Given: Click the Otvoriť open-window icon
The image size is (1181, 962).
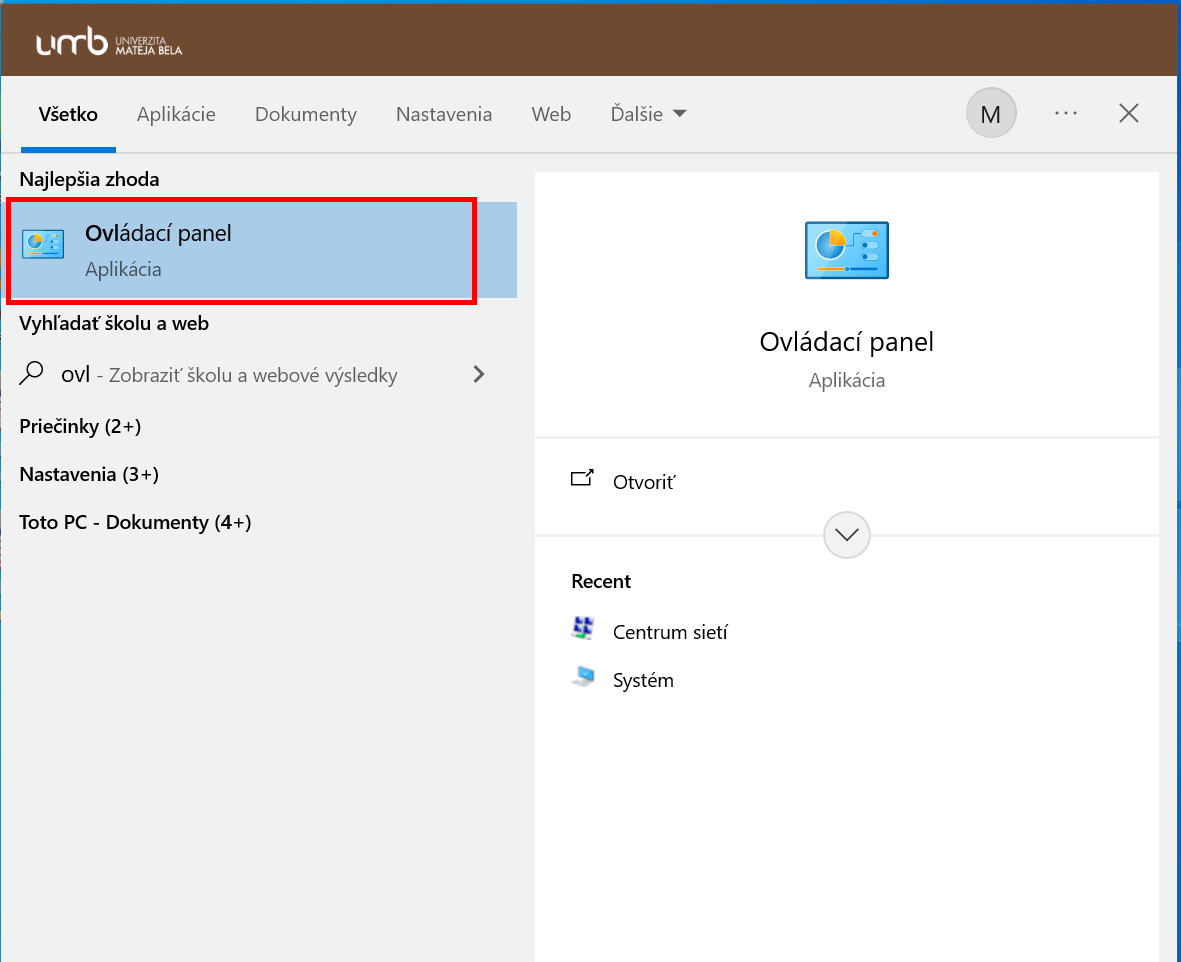Looking at the screenshot, I should click(582, 478).
